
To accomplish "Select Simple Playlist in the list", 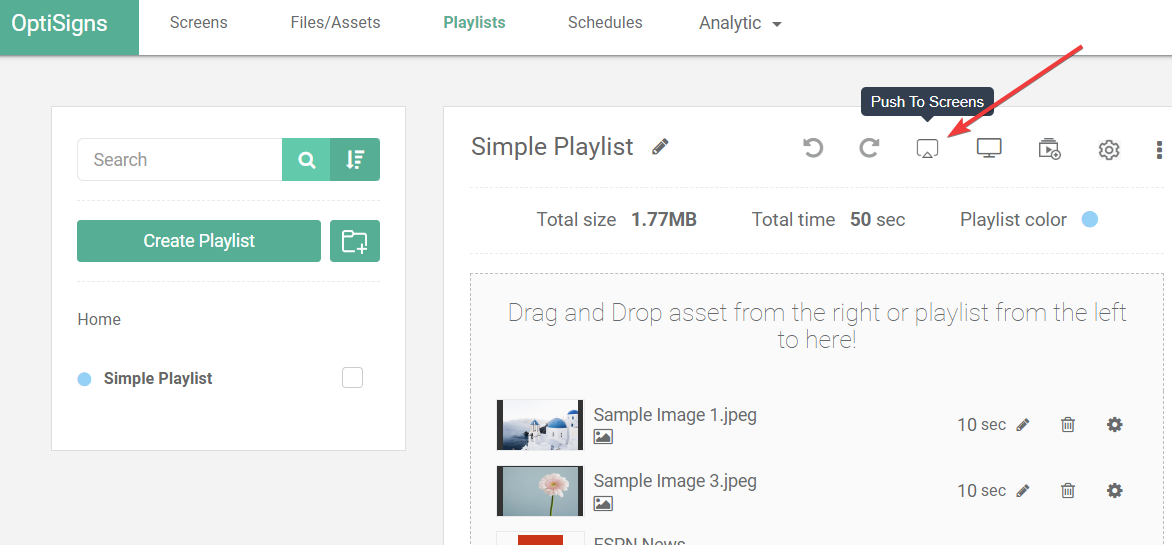I will (x=158, y=378).
